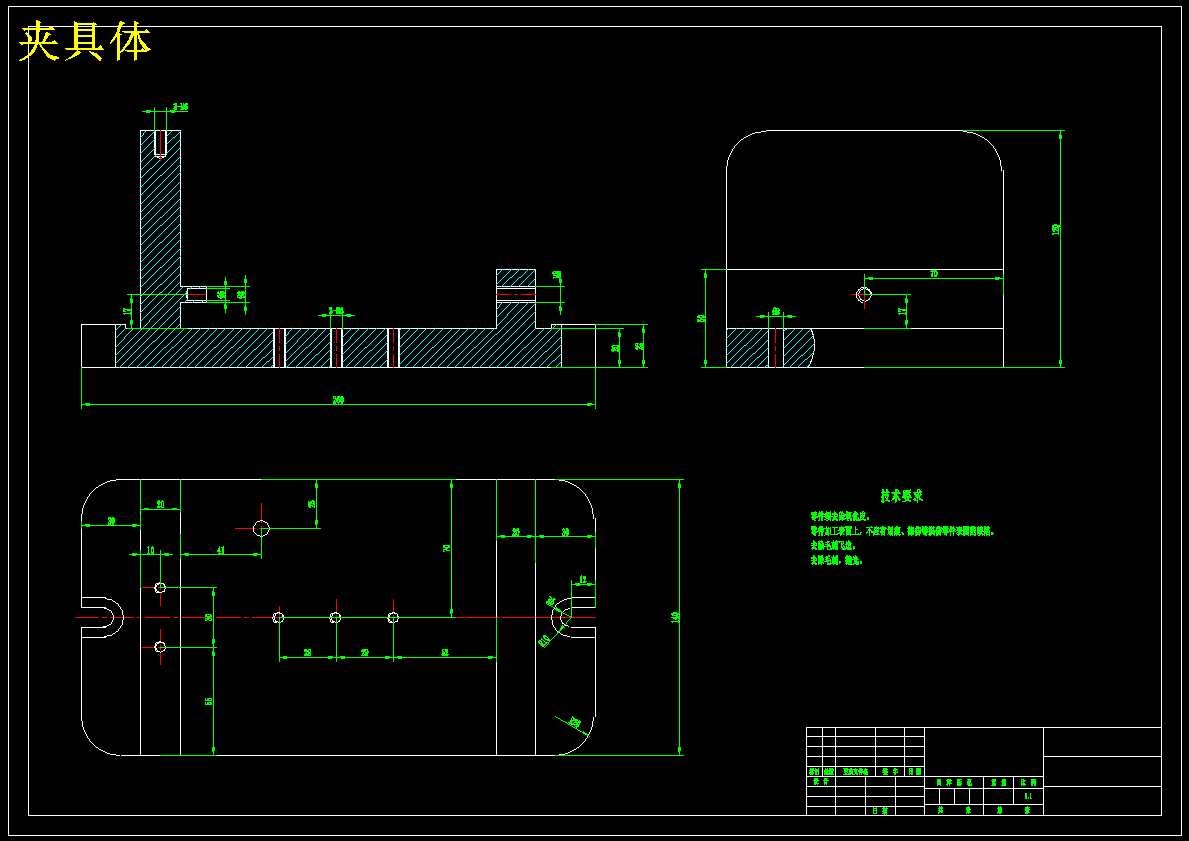Viewport: 1189px width, 841px height.
Task: Select the 技术要求 heading text
Action: tap(902, 496)
